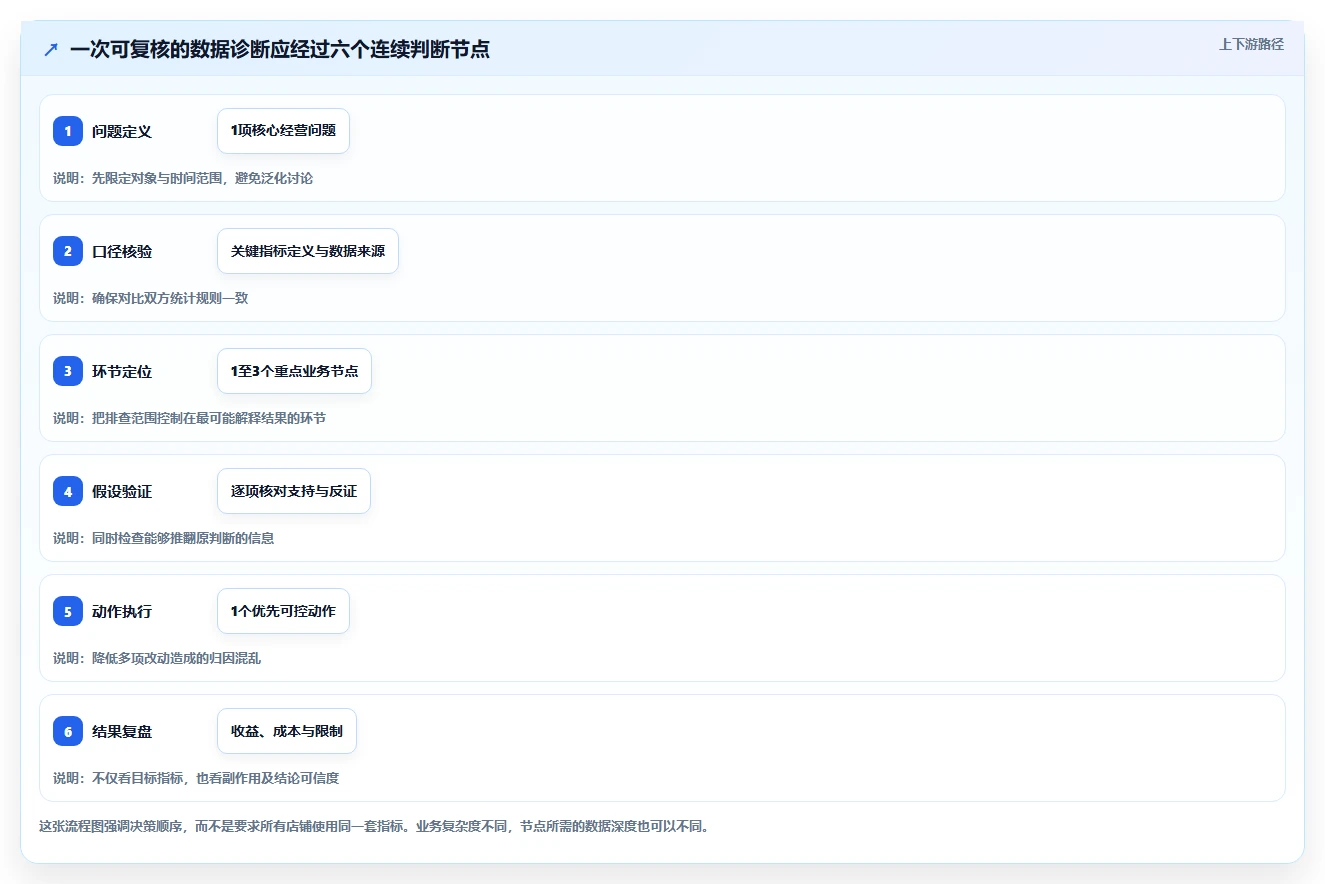Click the 1至3个重点业务节点 chip
Screen dimensions: 1325x884
tap(294, 371)
